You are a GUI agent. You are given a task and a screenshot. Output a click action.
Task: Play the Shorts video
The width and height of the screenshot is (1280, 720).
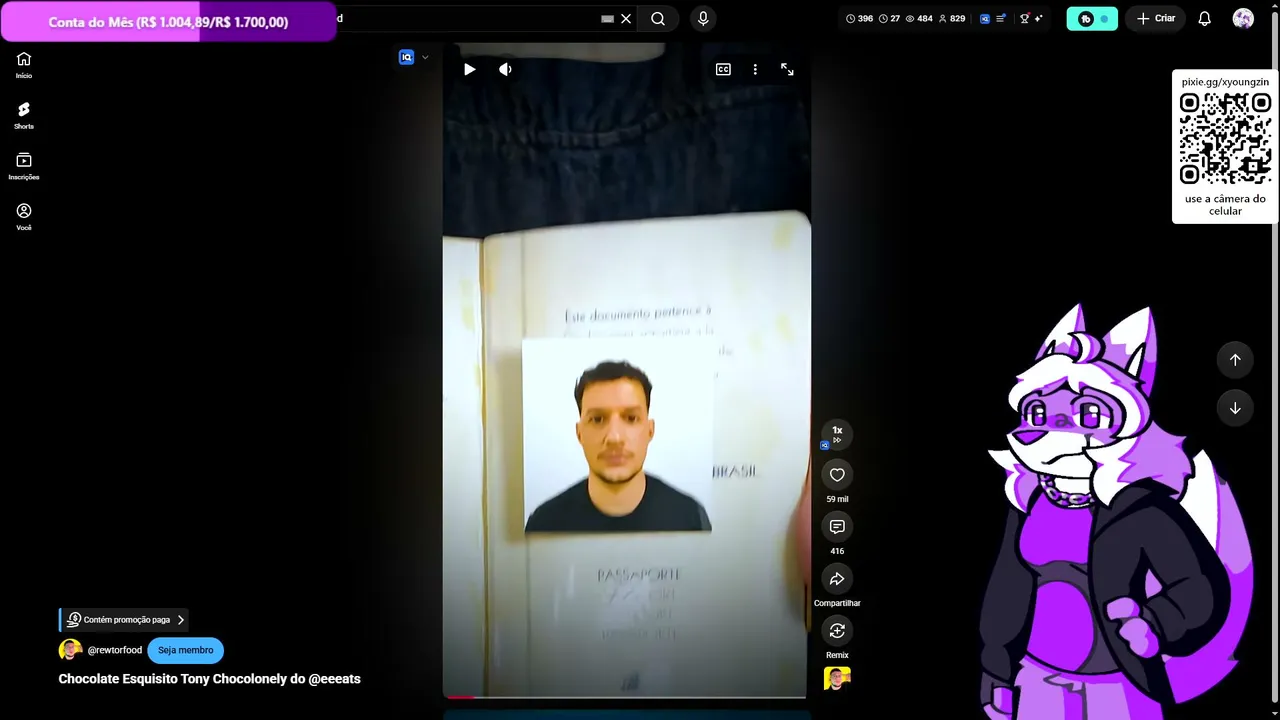pos(469,69)
